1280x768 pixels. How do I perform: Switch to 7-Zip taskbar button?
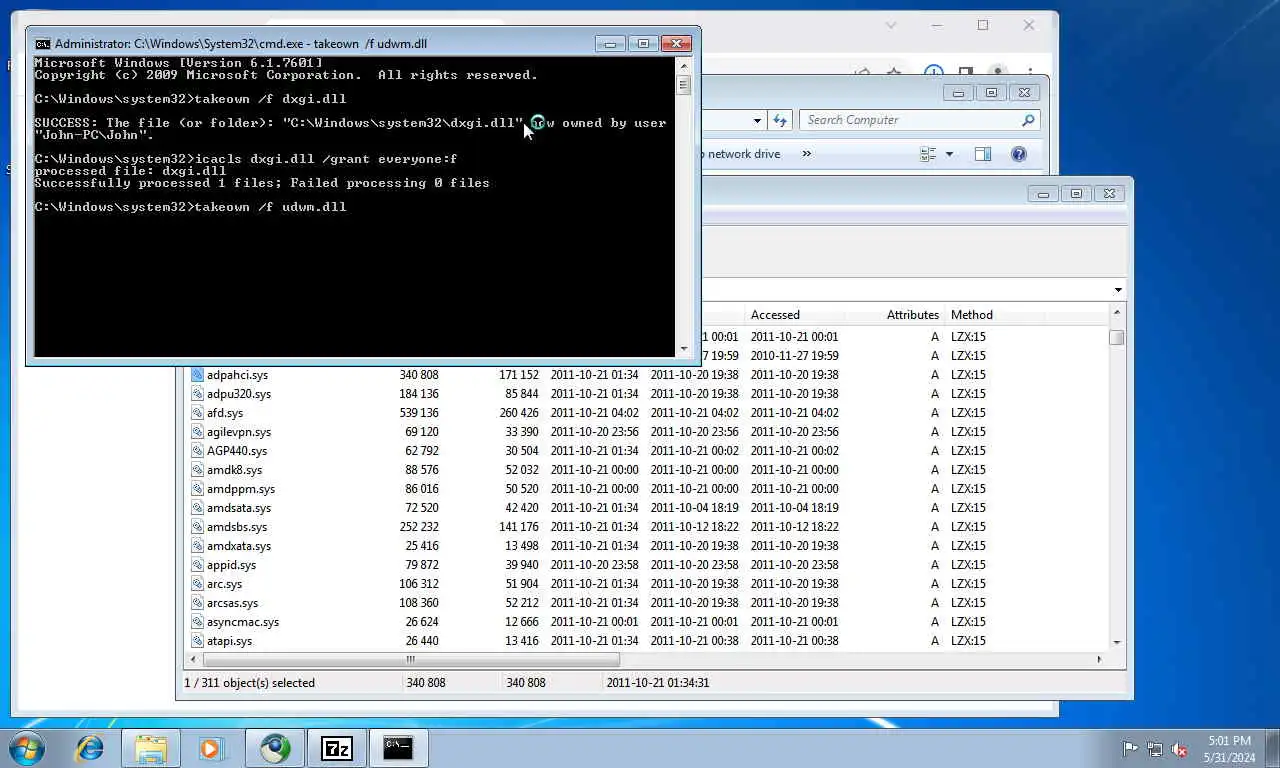pyautogui.click(x=337, y=747)
